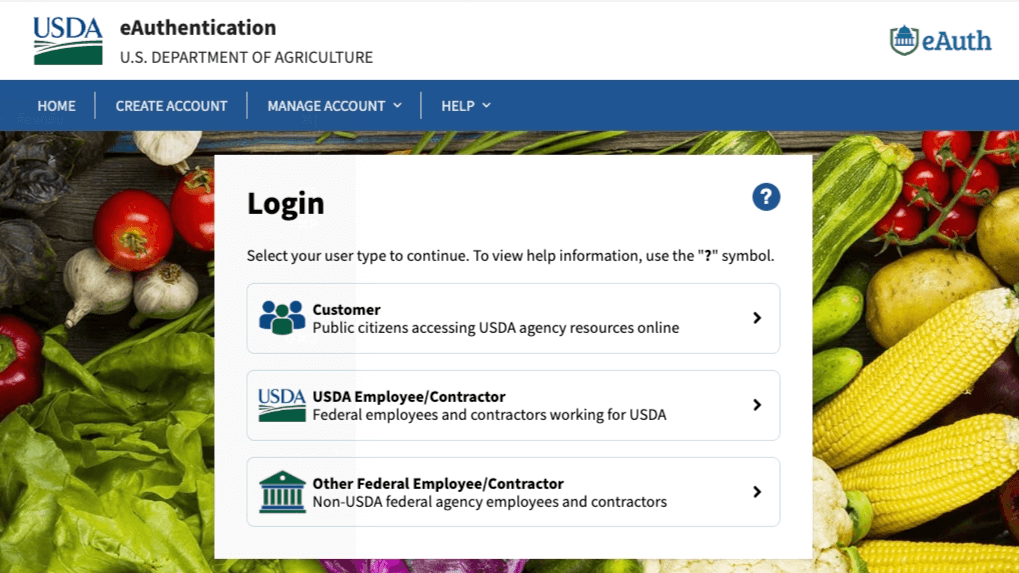Image resolution: width=1019 pixels, height=573 pixels.
Task: Click the USDA Employee/Contractor right arrow
Action: (x=757, y=405)
